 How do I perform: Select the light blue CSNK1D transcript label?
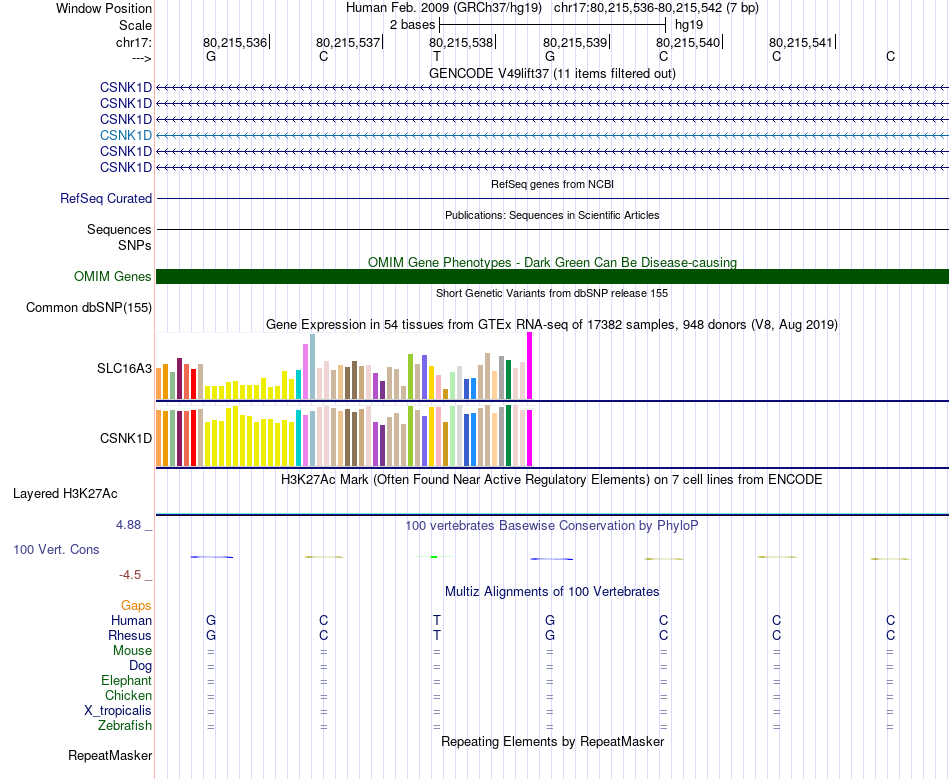click(x=126, y=135)
